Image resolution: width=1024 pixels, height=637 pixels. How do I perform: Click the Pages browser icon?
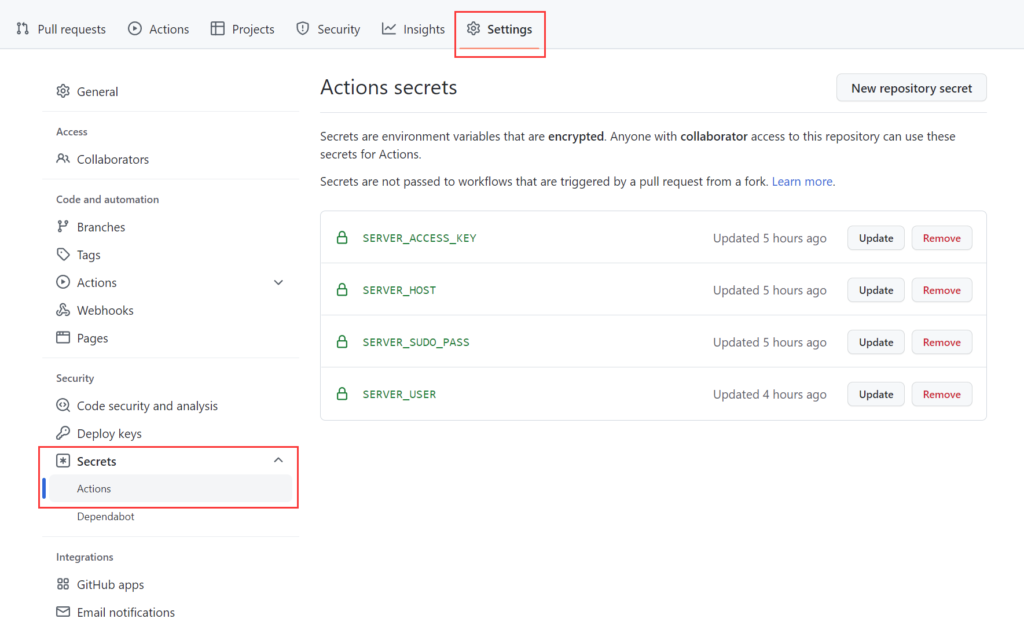[63, 338]
